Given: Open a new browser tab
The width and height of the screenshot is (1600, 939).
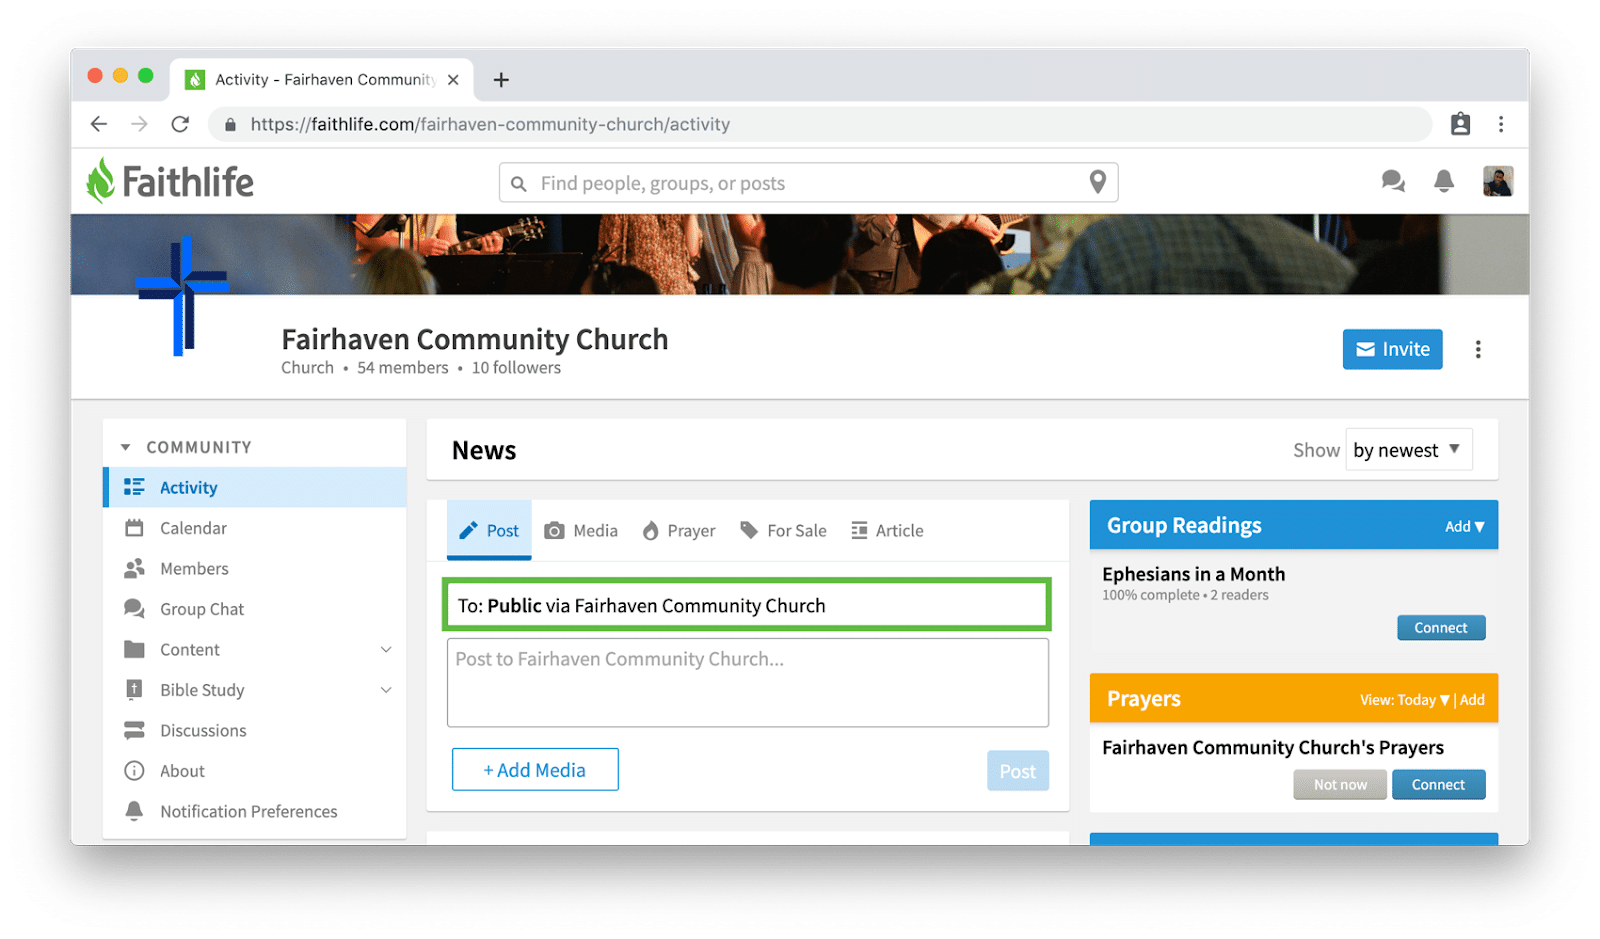Looking at the screenshot, I should [x=501, y=79].
